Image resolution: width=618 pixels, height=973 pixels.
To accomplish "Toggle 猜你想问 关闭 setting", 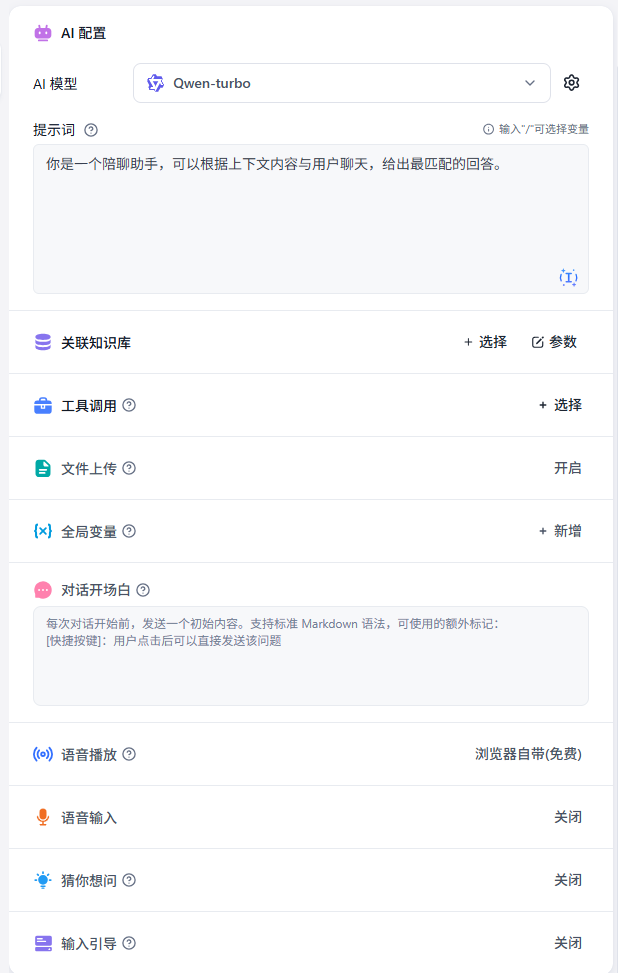I will 568,880.
